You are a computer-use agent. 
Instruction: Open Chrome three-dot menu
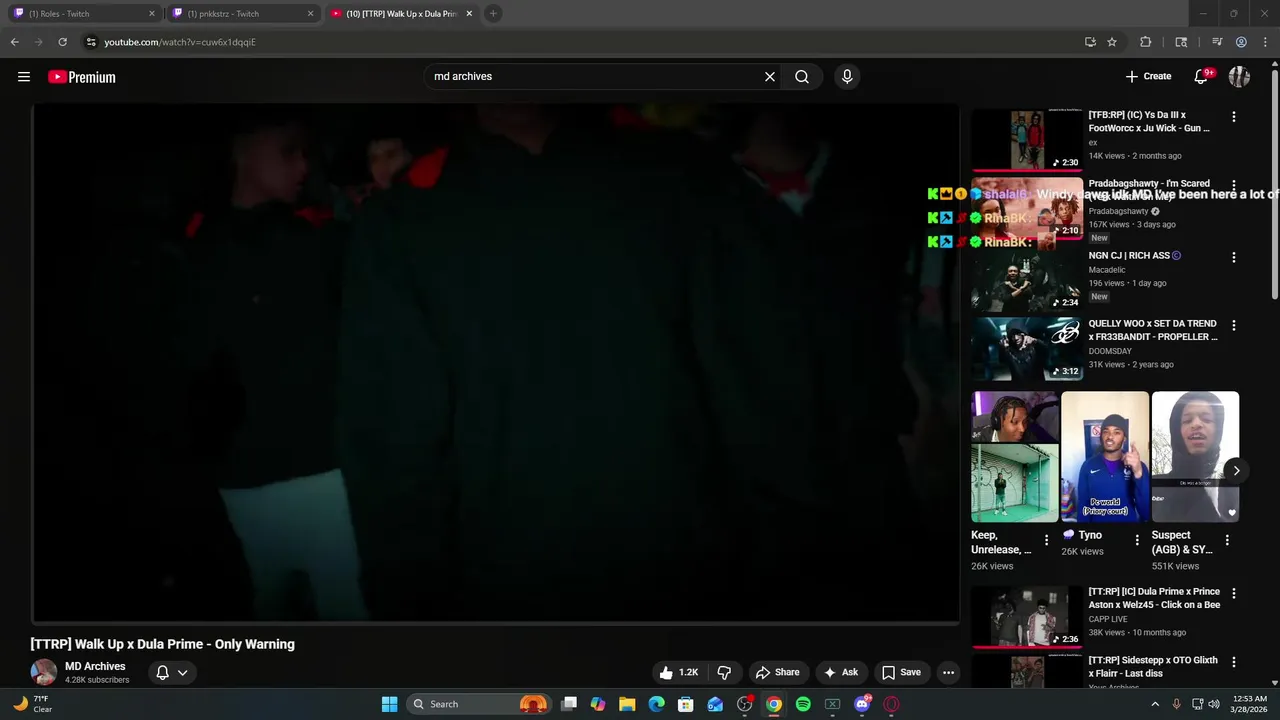(x=1265, y=42)
